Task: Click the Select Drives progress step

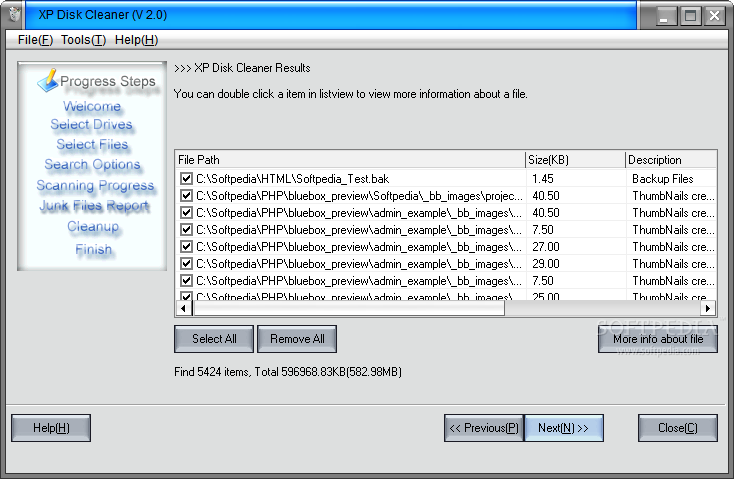Action: point(91,125)
